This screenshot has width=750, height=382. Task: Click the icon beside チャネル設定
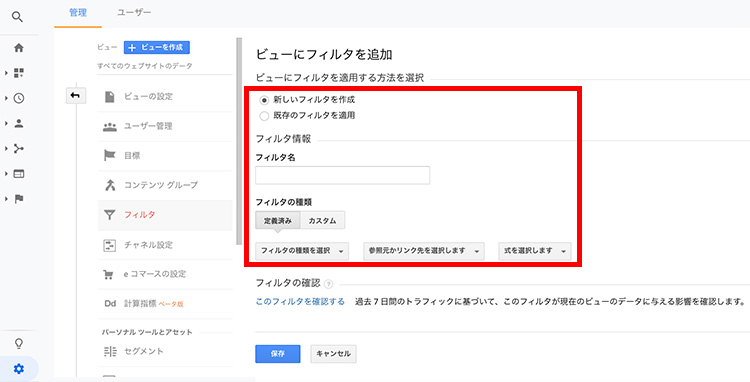110,245
